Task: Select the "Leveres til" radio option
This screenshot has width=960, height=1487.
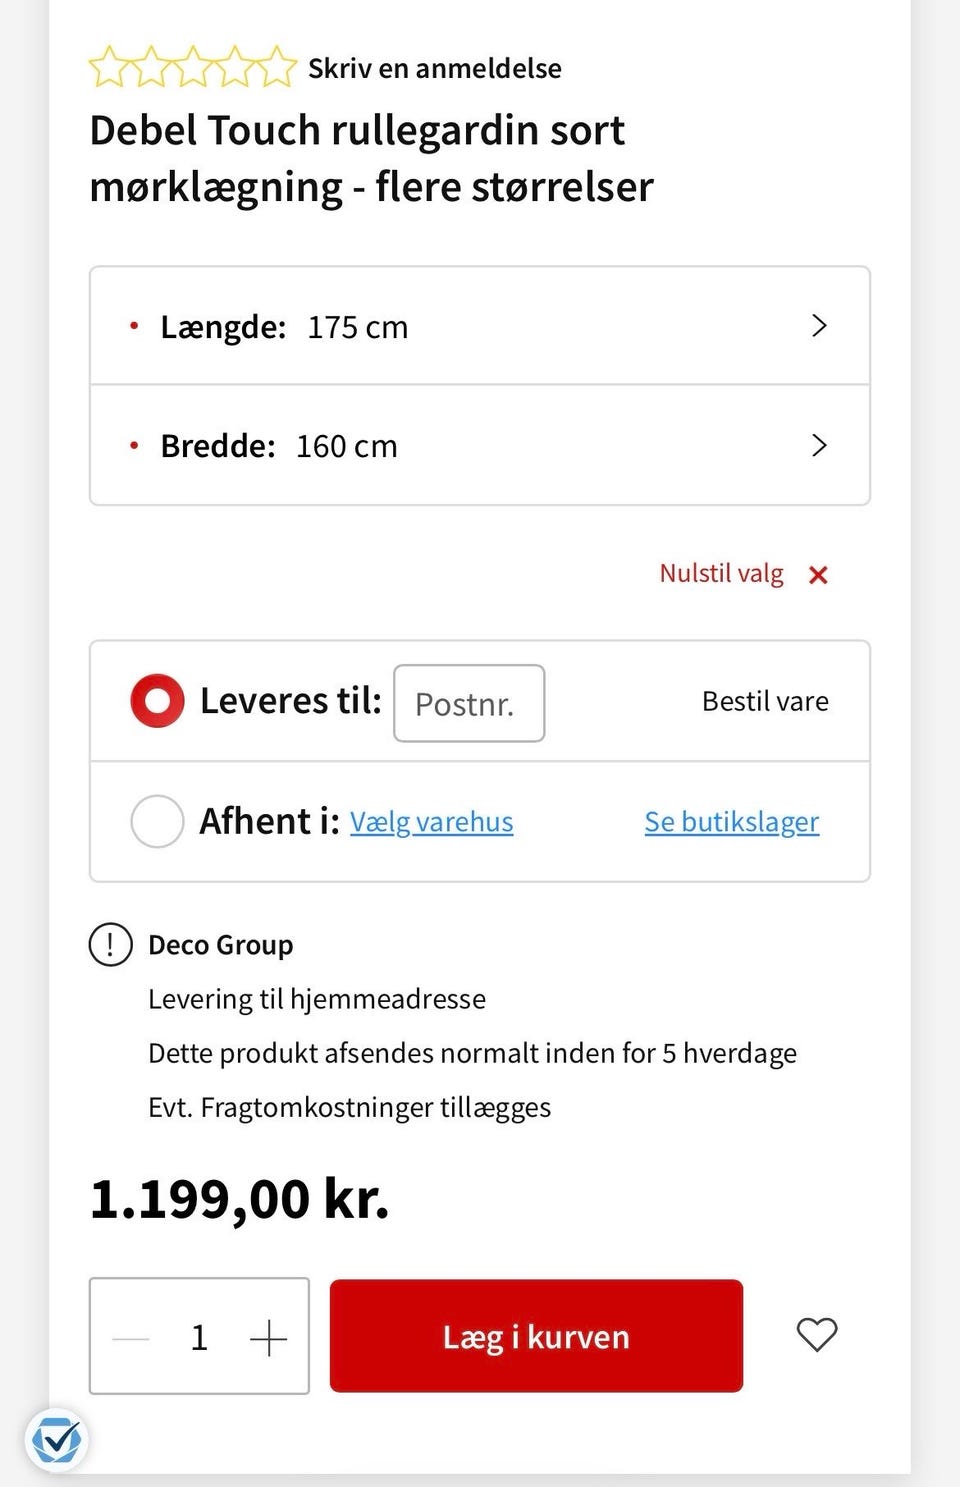Action: point(157,701)
